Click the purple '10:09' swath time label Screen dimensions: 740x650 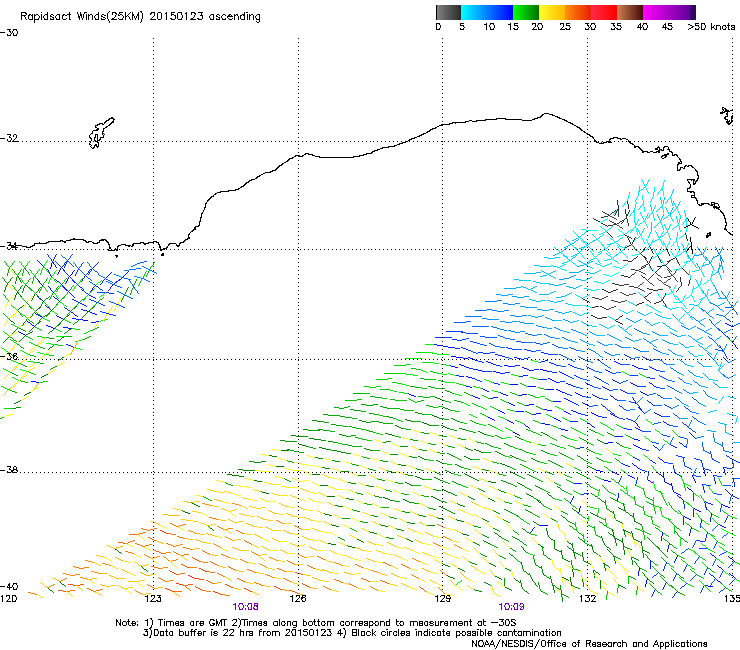tap(511, 607)
